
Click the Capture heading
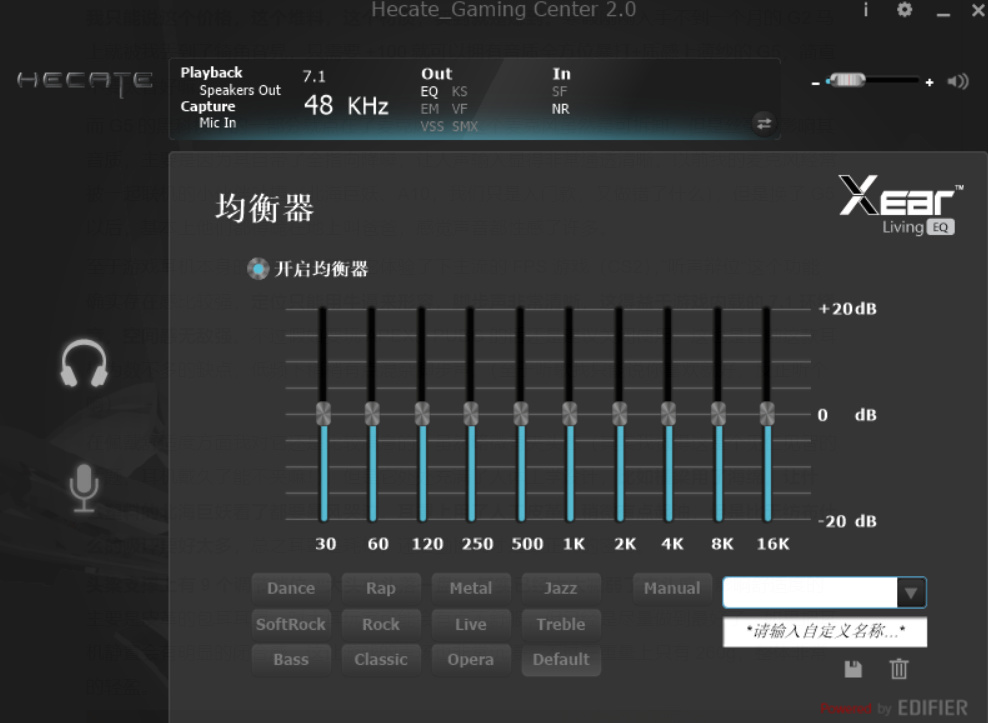click(x=208, y=107)
